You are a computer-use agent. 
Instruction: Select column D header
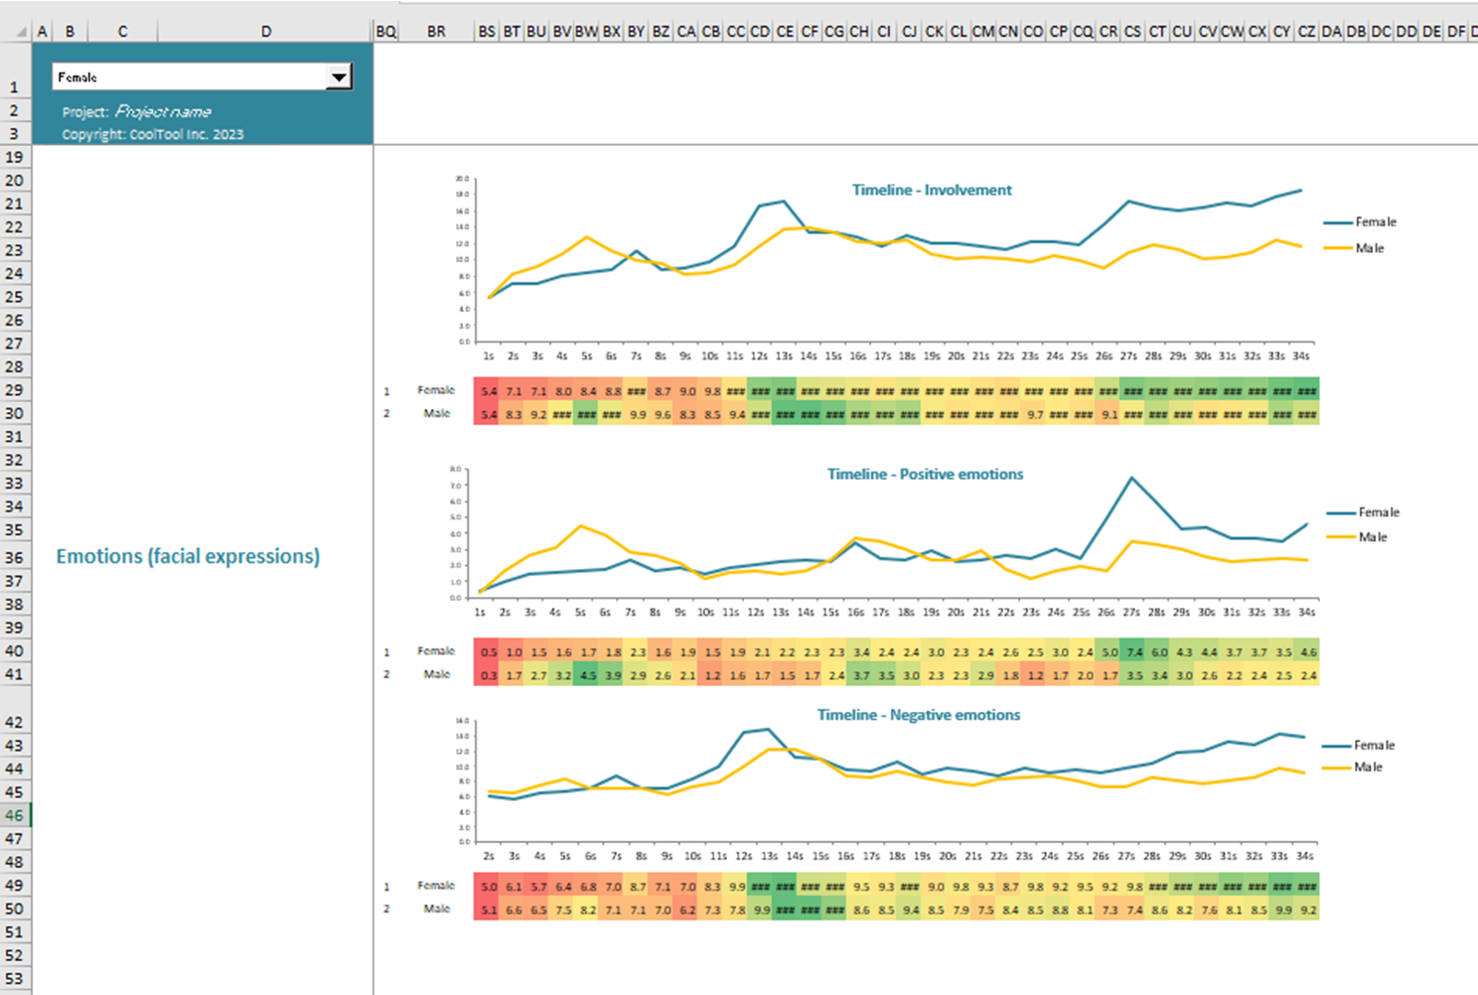pos(265,32)
